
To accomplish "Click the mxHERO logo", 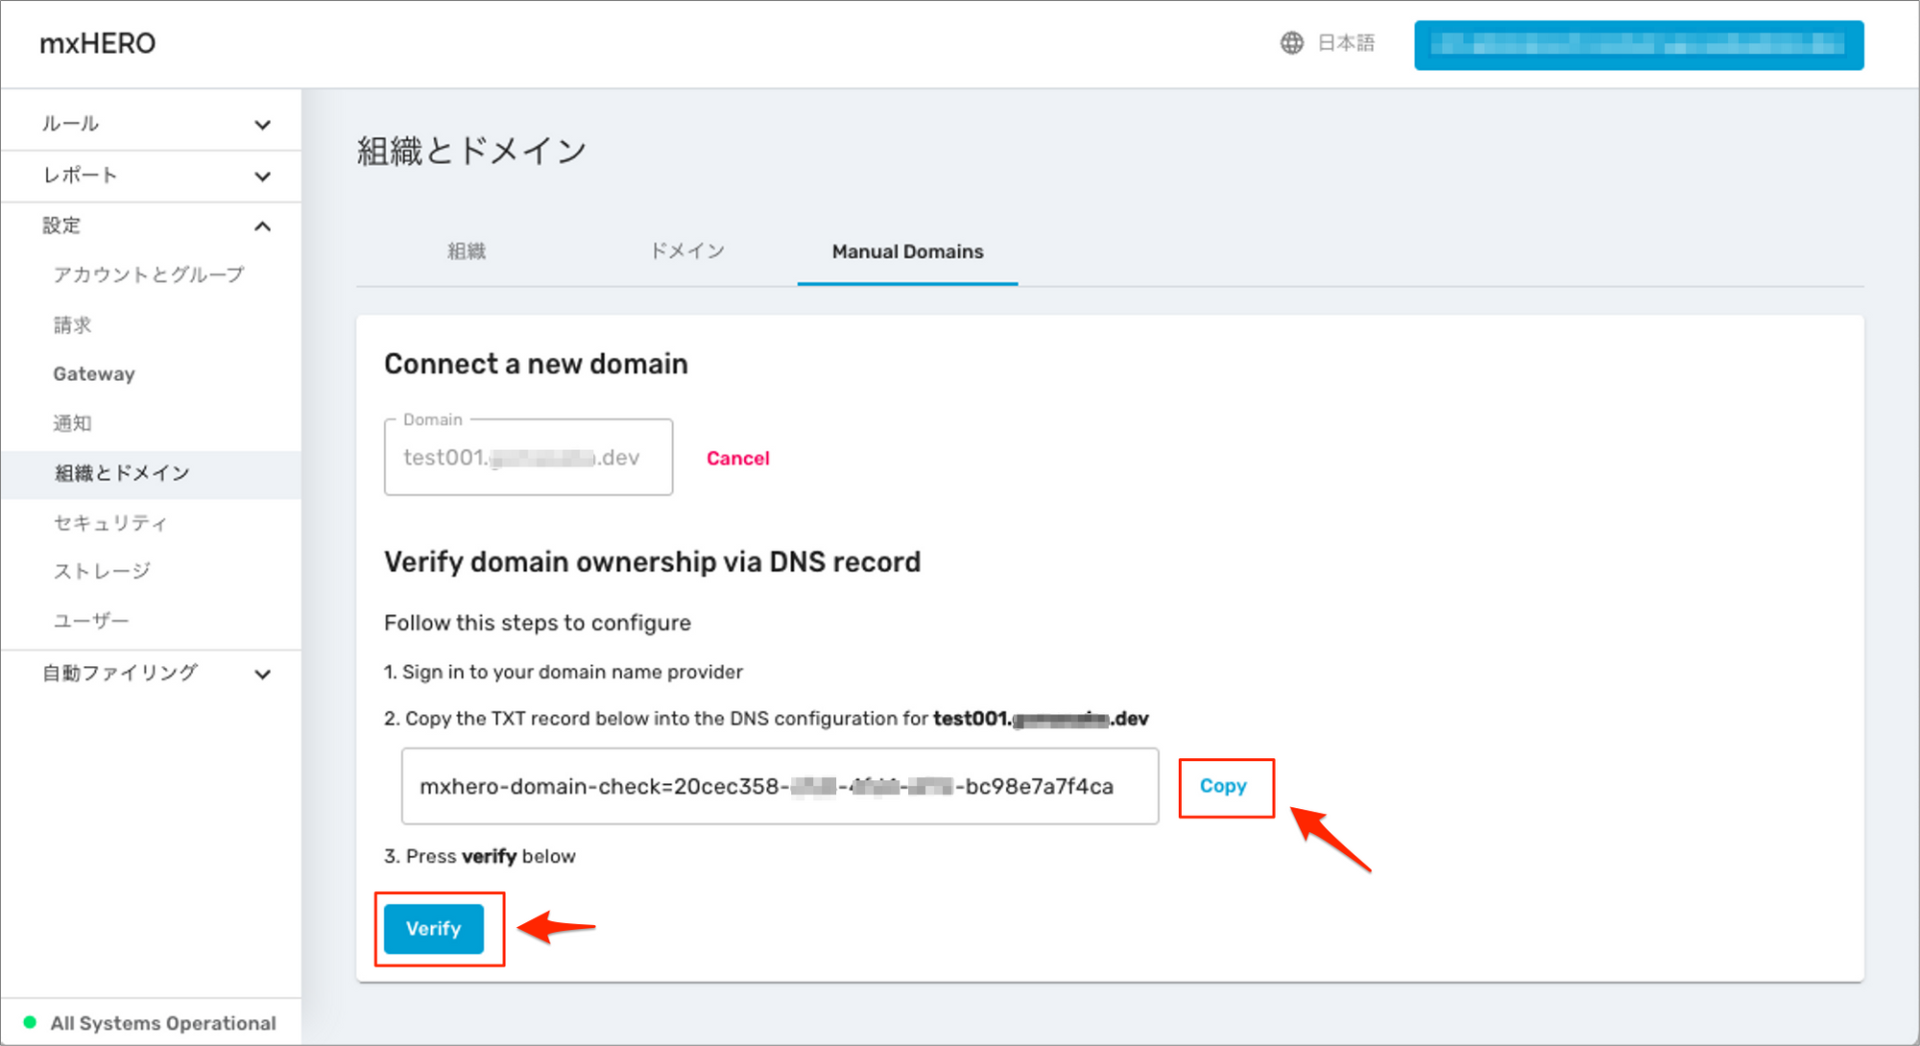I will [96, 42].
